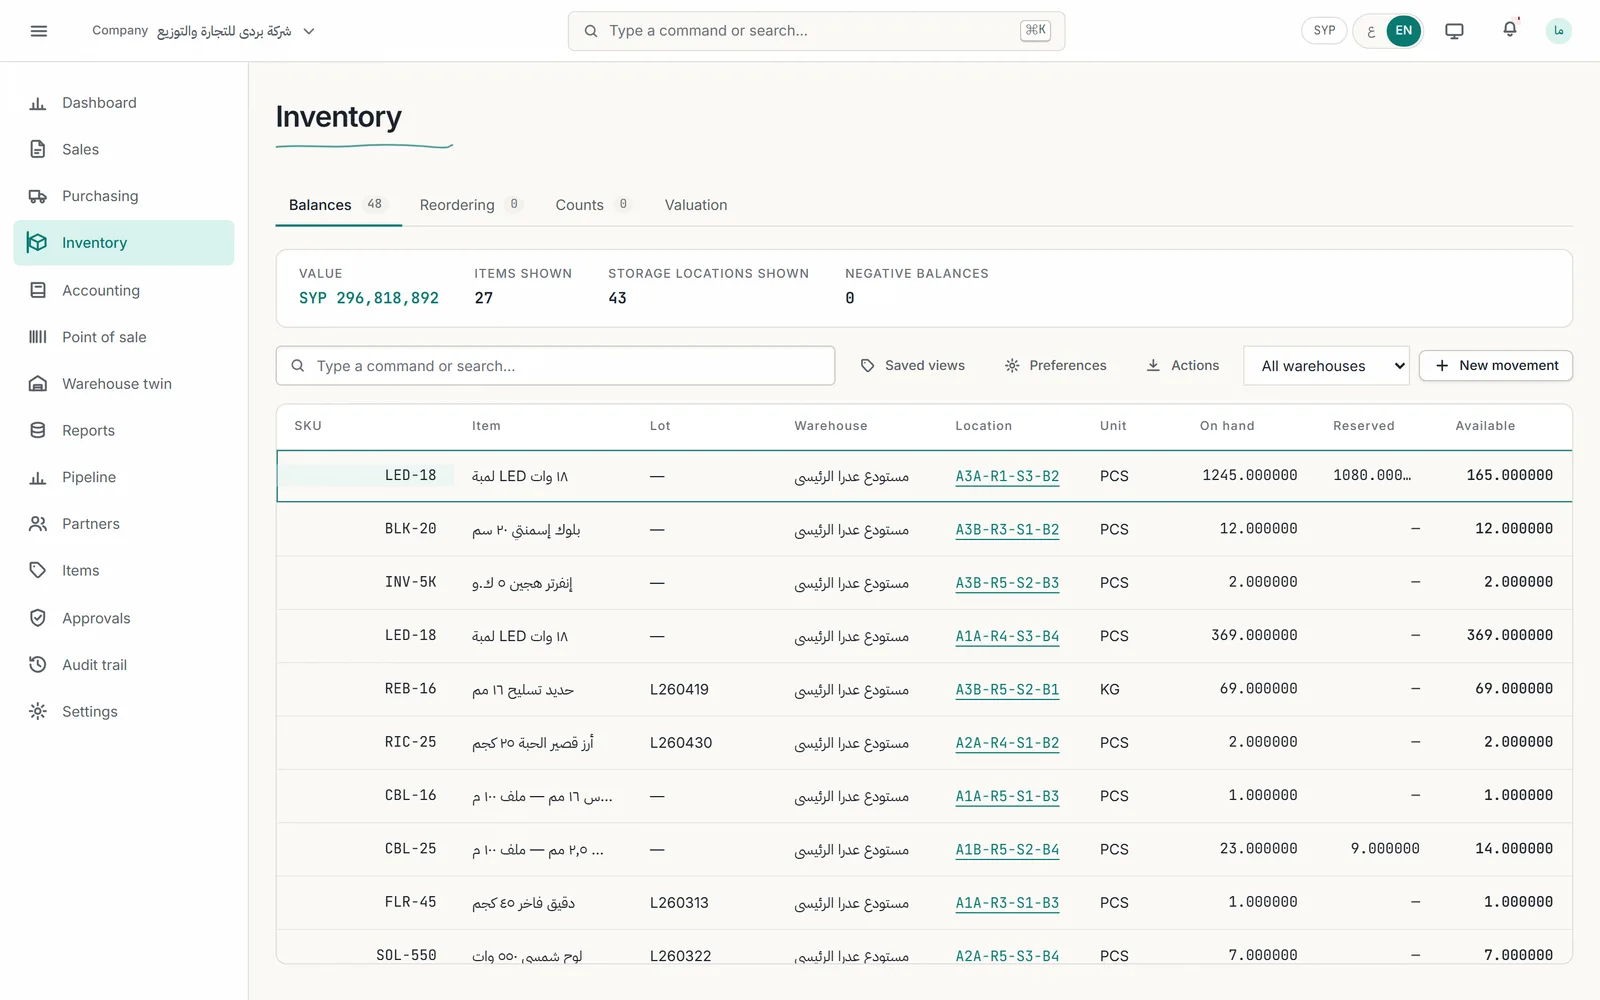Click the Audit trail history icon

[38, 665]
